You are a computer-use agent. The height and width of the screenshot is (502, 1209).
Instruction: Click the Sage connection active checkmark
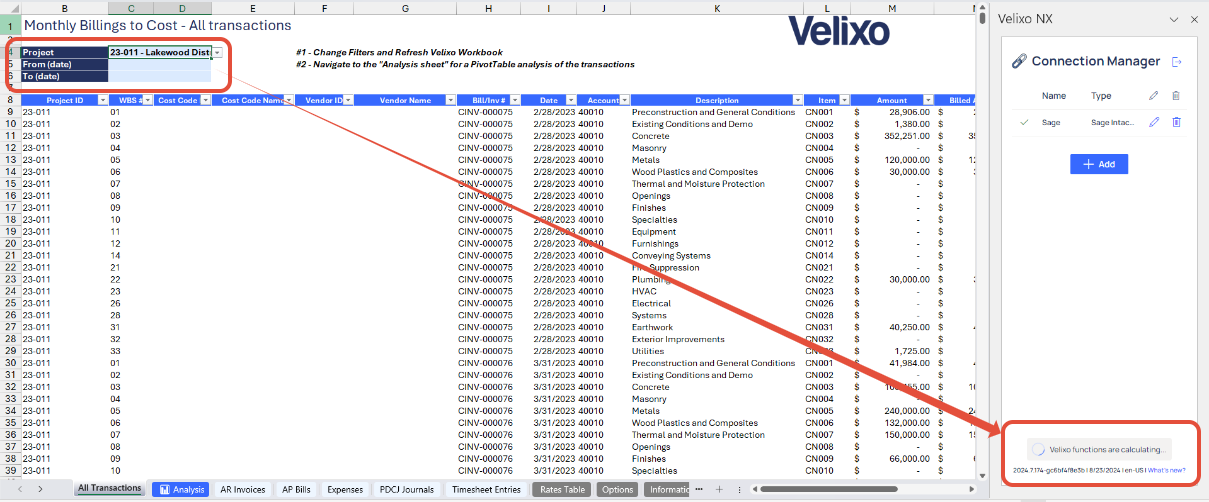click(1023, 122)
